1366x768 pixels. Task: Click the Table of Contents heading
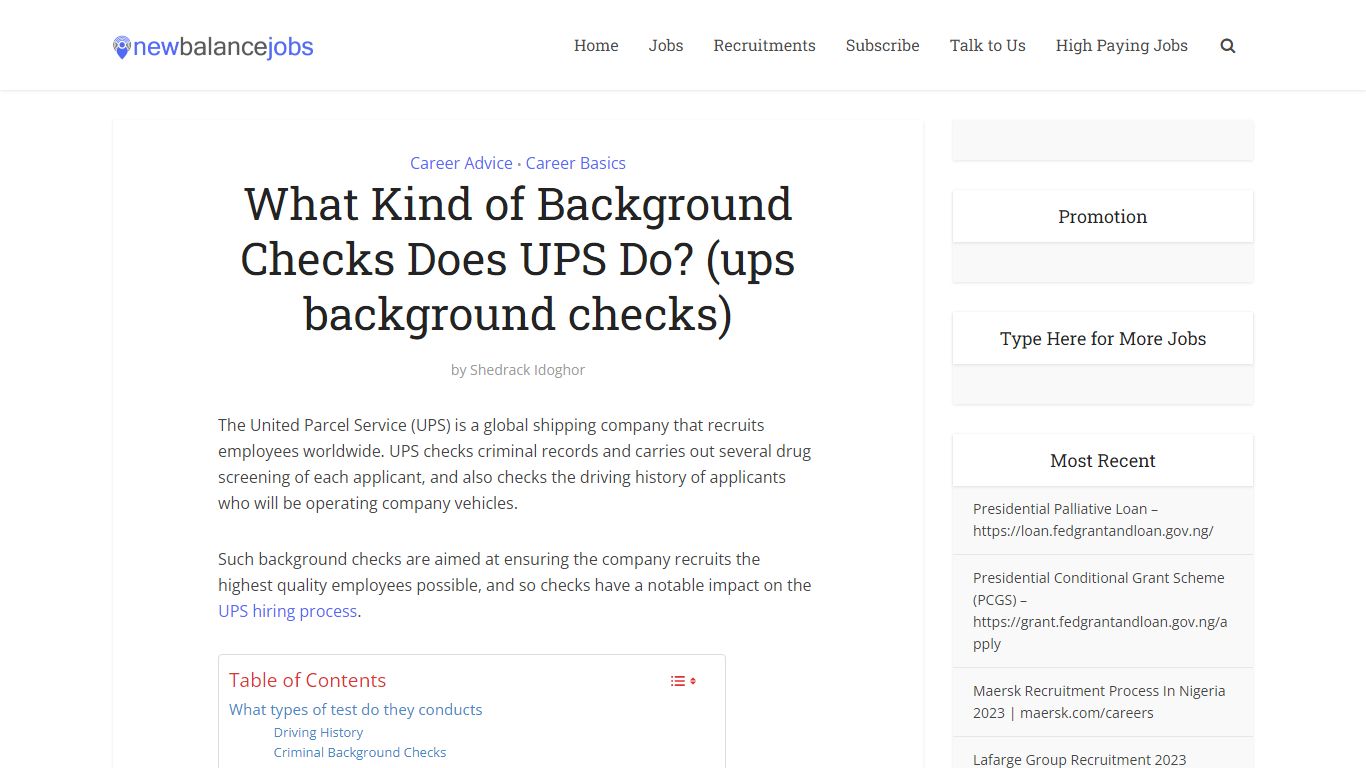click(307, 681)
